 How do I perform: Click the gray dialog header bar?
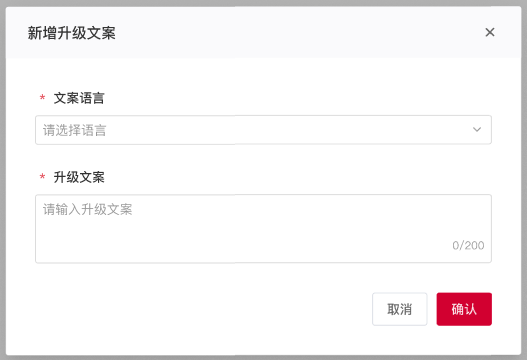tap(263, 32)
